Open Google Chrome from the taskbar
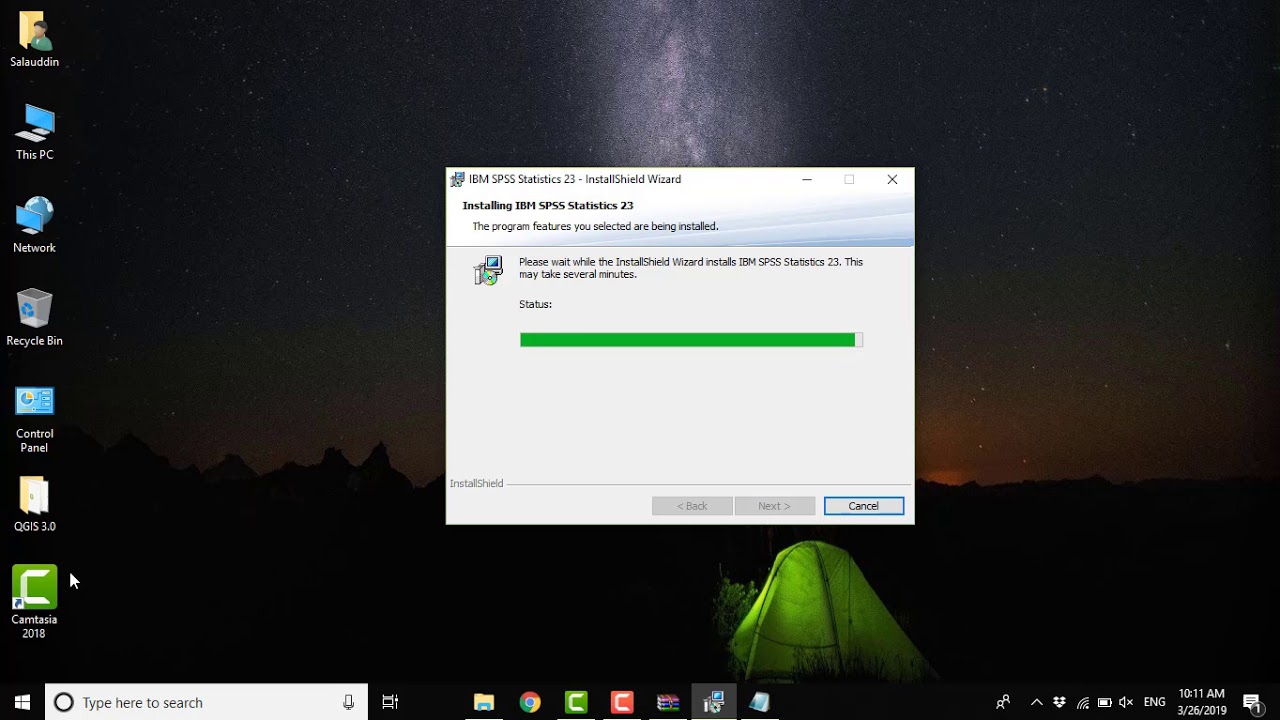 (530, 702)
